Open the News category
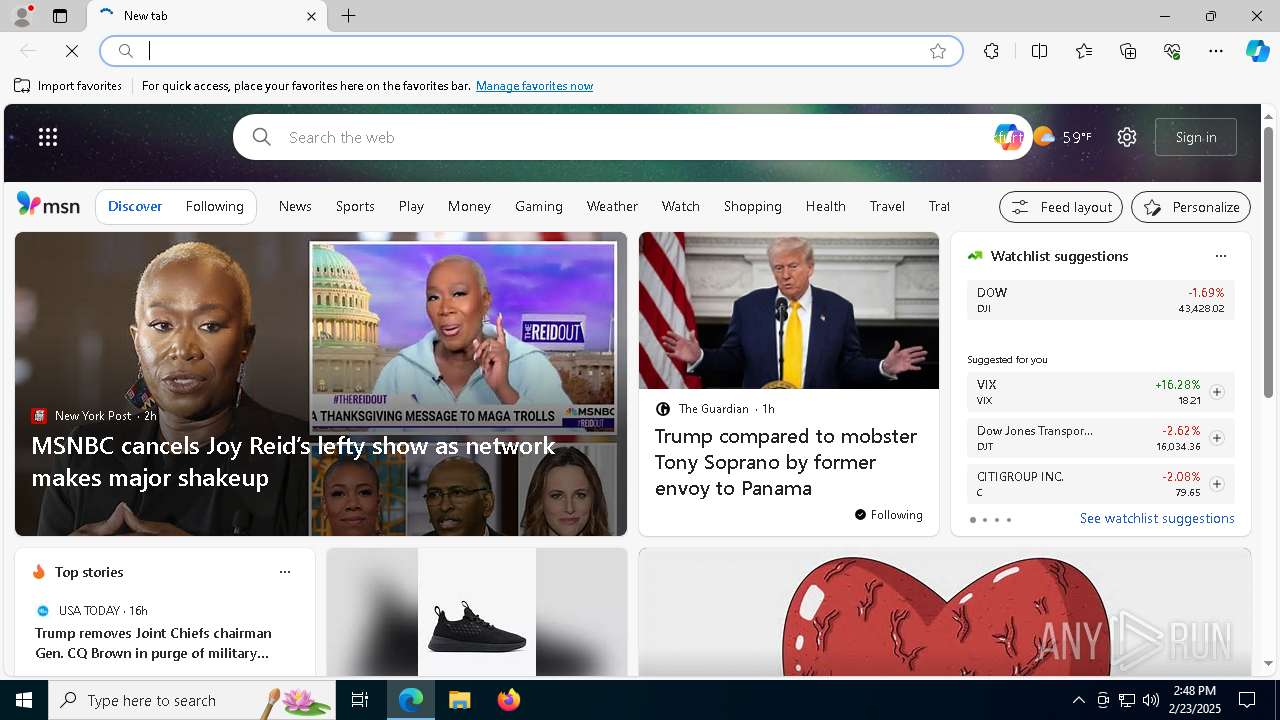 [295, 206]
